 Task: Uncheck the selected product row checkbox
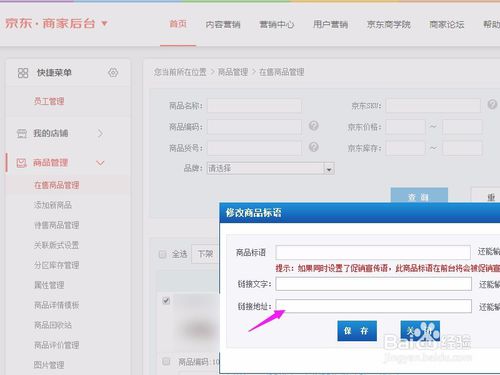click(166, 301)
